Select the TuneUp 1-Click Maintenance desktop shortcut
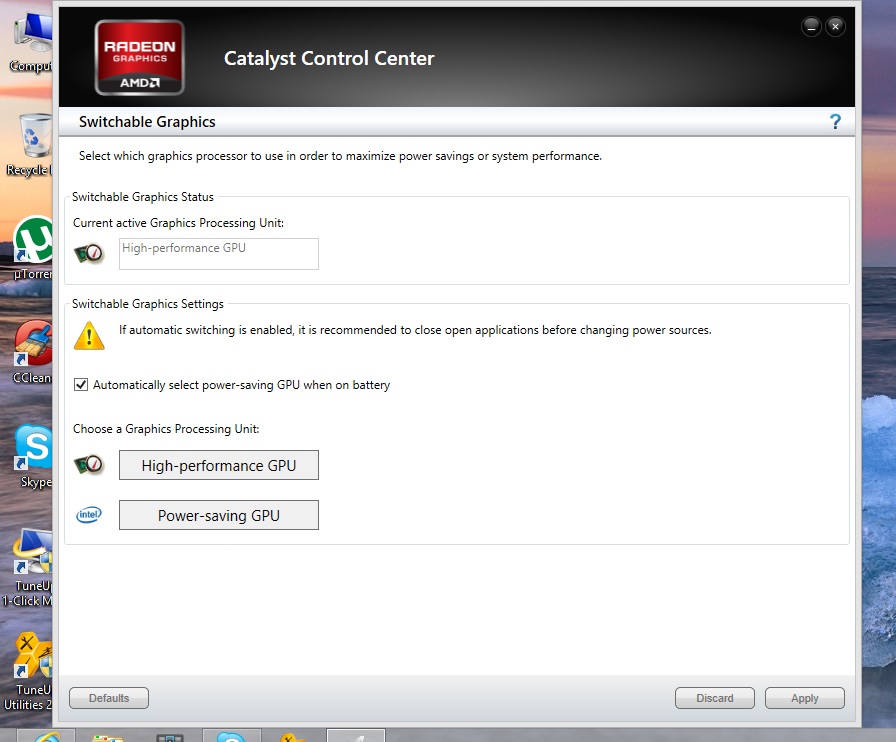 [29, 567]
